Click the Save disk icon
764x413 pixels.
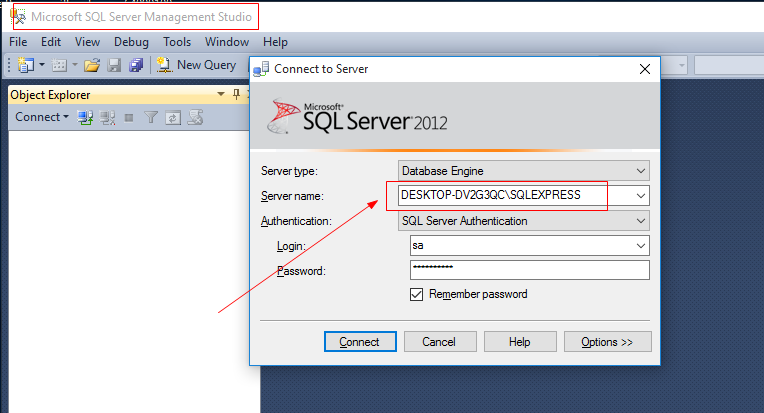[x=114, y=65]
